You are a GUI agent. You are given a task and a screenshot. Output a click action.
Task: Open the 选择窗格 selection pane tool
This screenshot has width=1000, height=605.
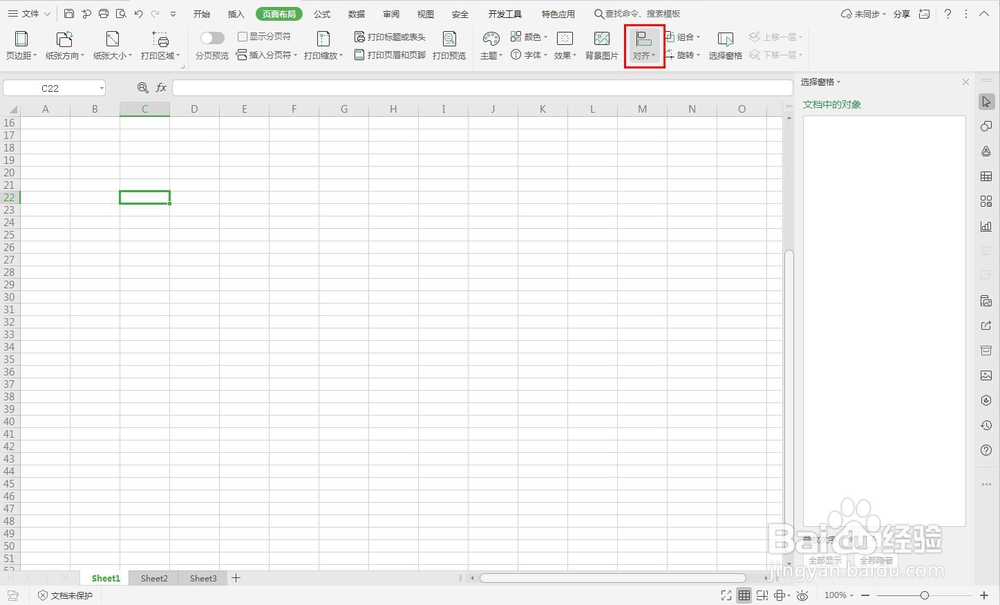click(x=725, y=46)
